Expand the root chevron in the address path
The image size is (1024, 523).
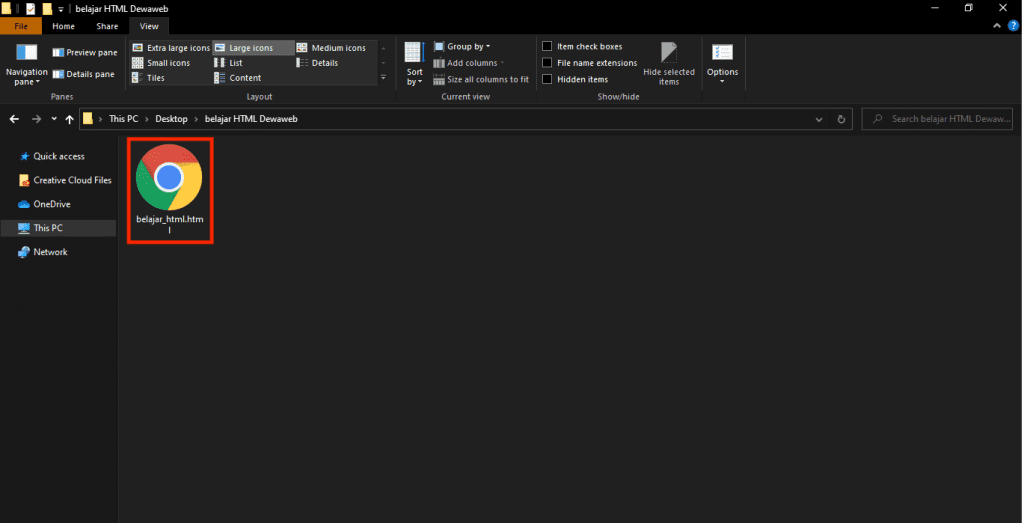point(101,119)
